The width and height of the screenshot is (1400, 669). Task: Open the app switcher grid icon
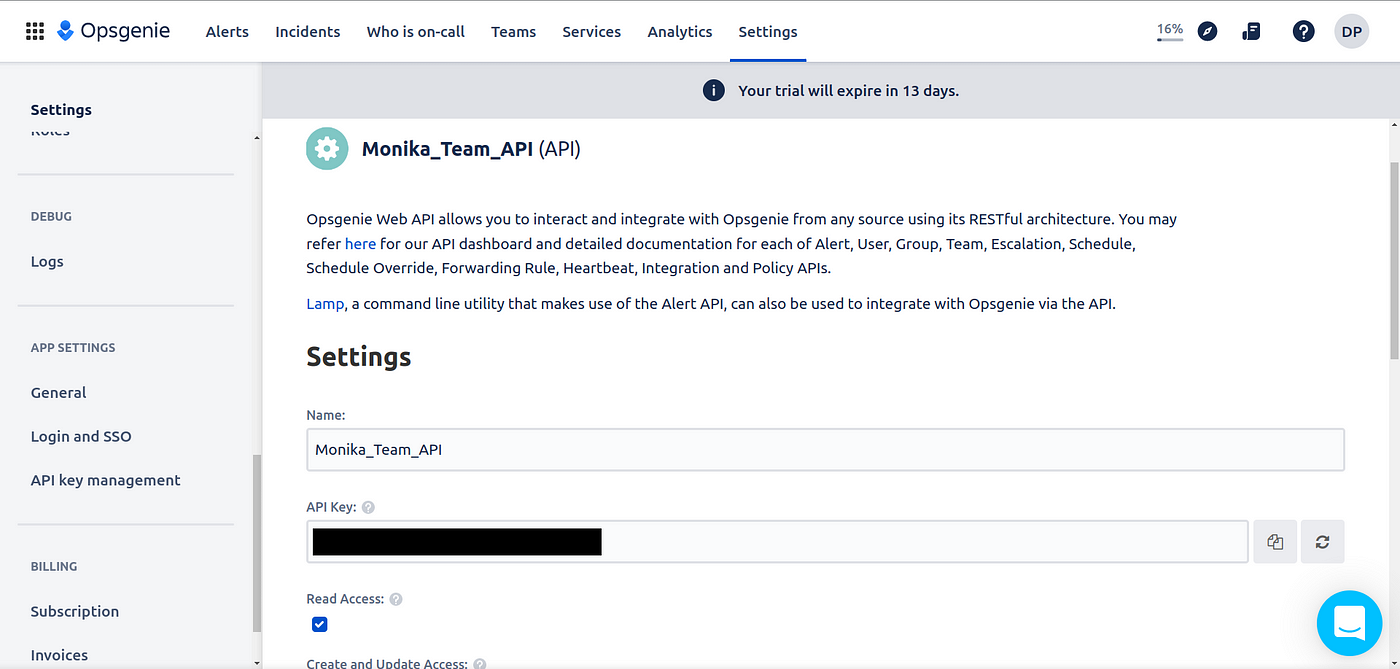[35, 31]
